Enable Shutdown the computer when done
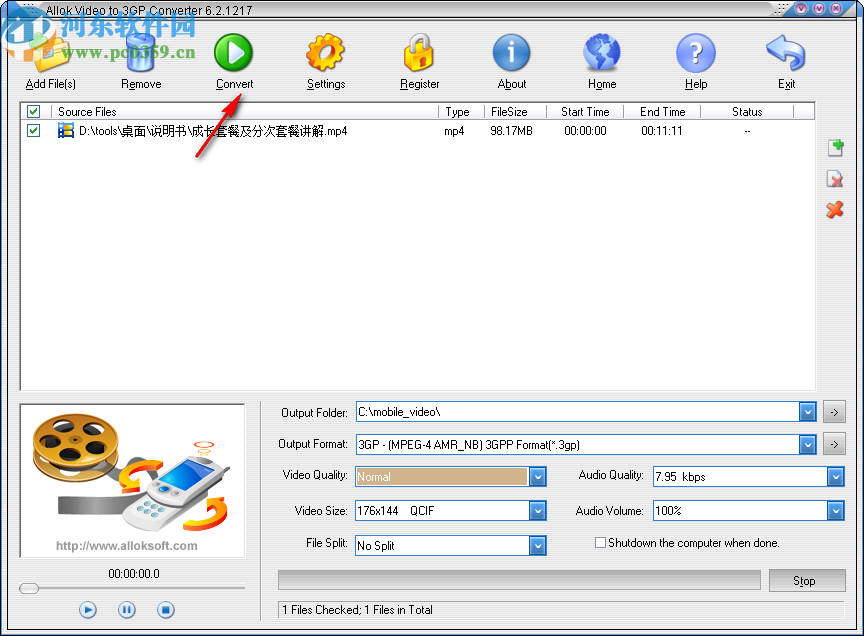The image size is (864, 636). pyautogui.click(x=600, y=542)
